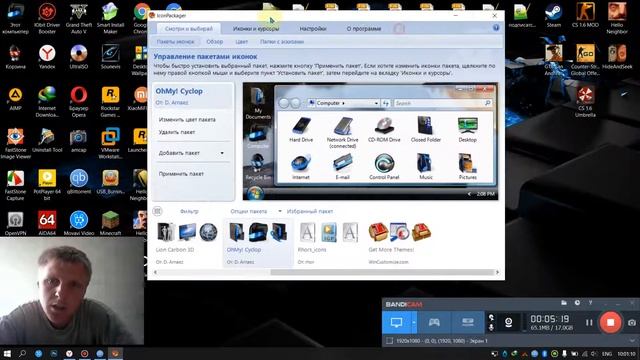Select the UltraISO desktop icon
The image size is (640, 360).
[79, 57]
